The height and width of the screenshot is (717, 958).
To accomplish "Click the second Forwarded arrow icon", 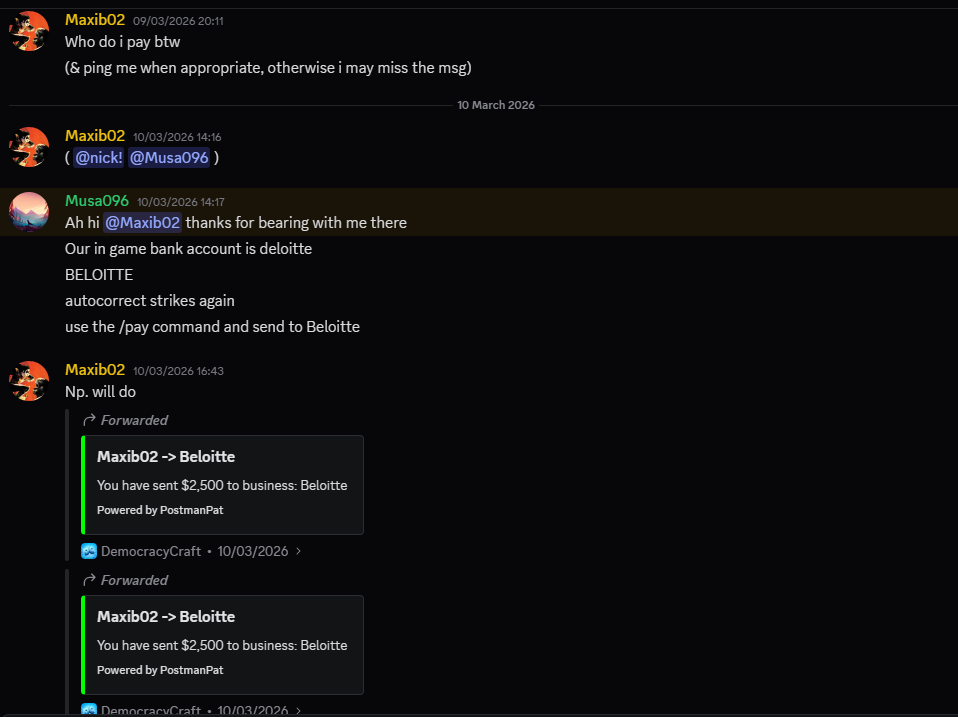I will (89, 580).
